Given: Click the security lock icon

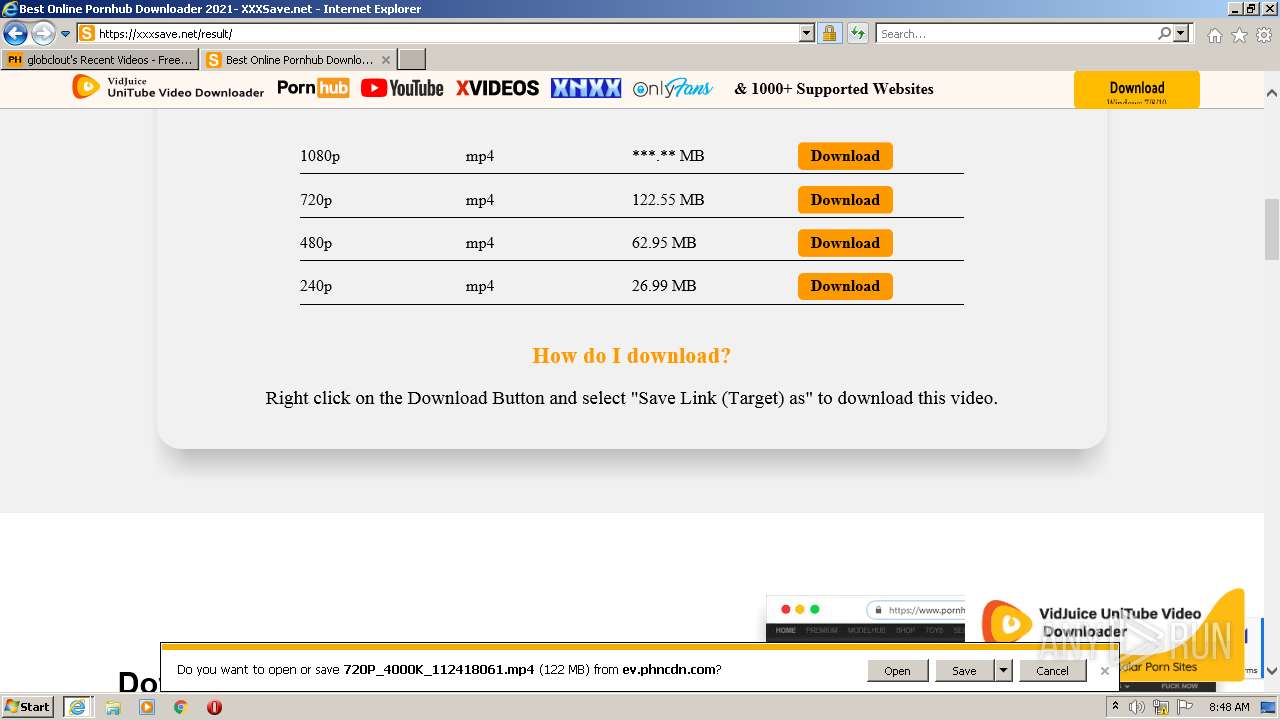Looking at the screenshot, I should coord(829,33).
